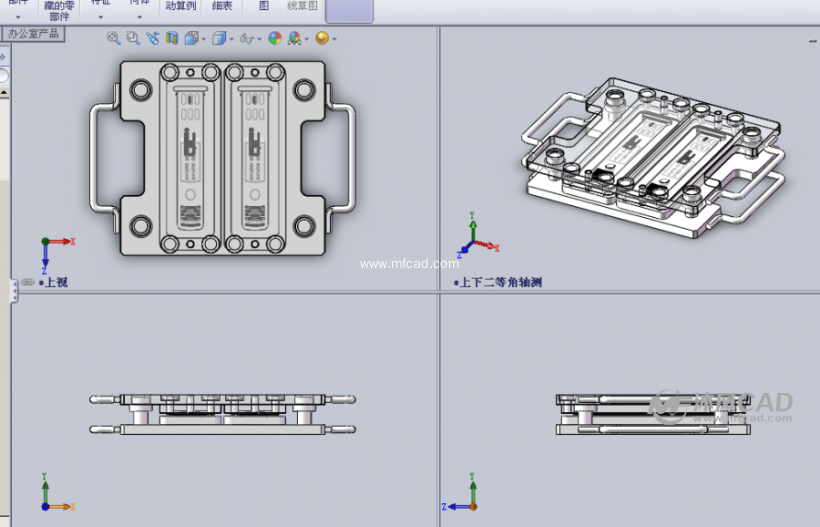The width and height of the screenshot is (820, 527).
Task: Click the View Settings sphere icon
Action: [x=322, y=38]
